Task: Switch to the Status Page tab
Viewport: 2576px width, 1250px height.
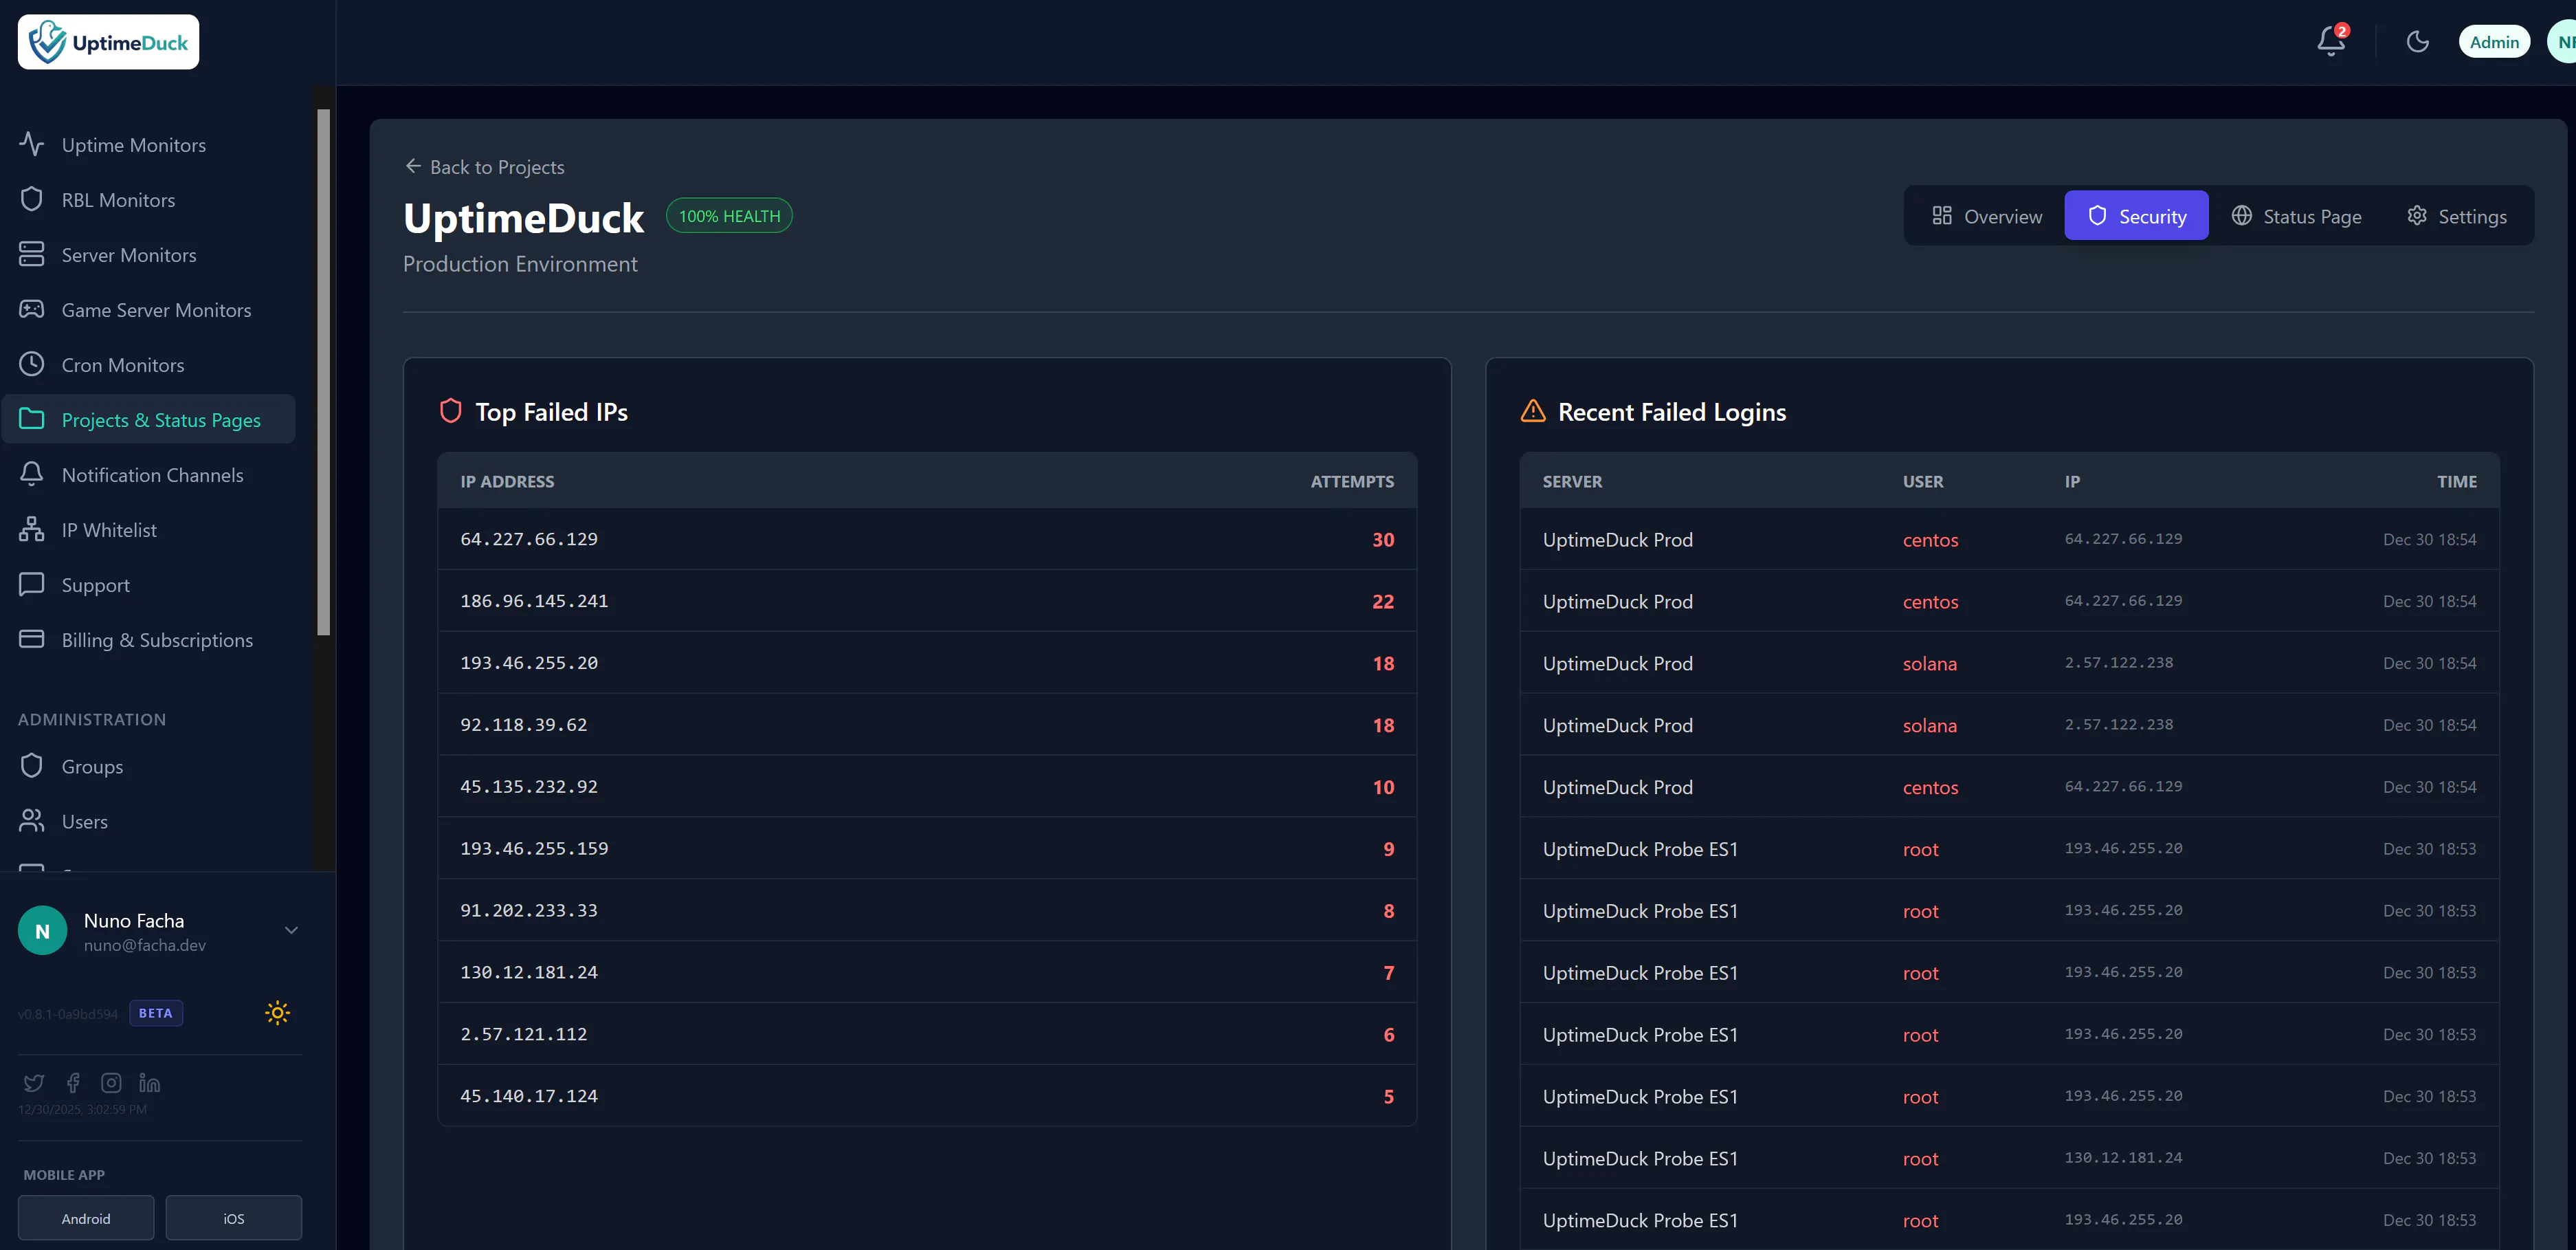Action: point(2296,216)
